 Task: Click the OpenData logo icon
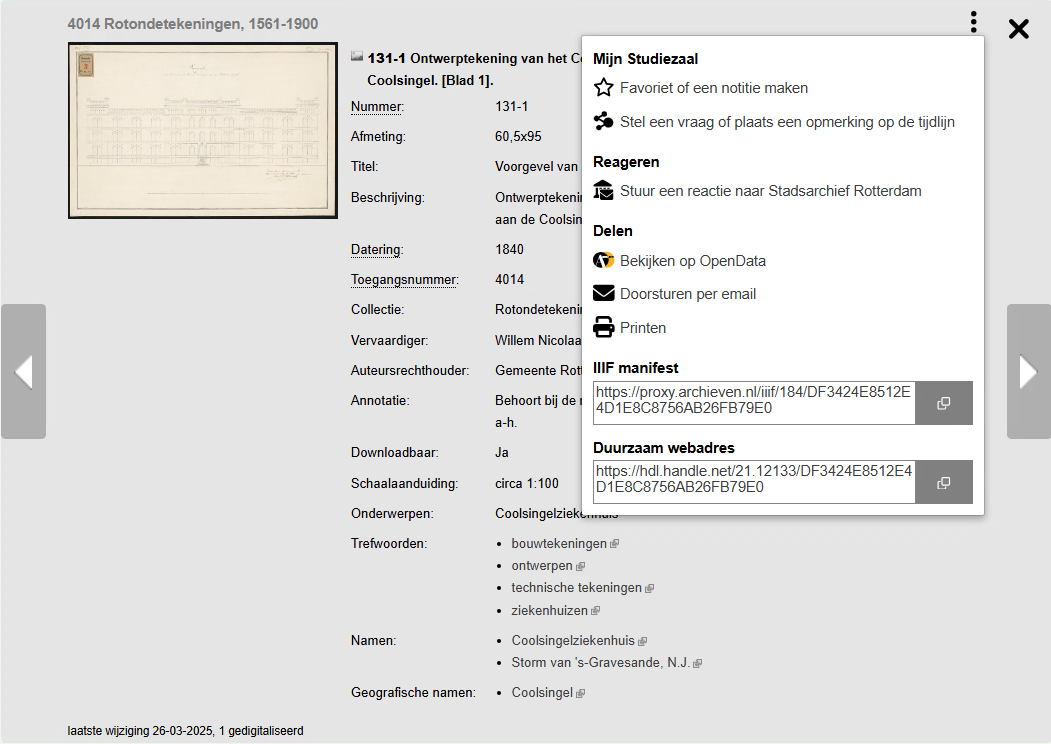coord(603,261)
